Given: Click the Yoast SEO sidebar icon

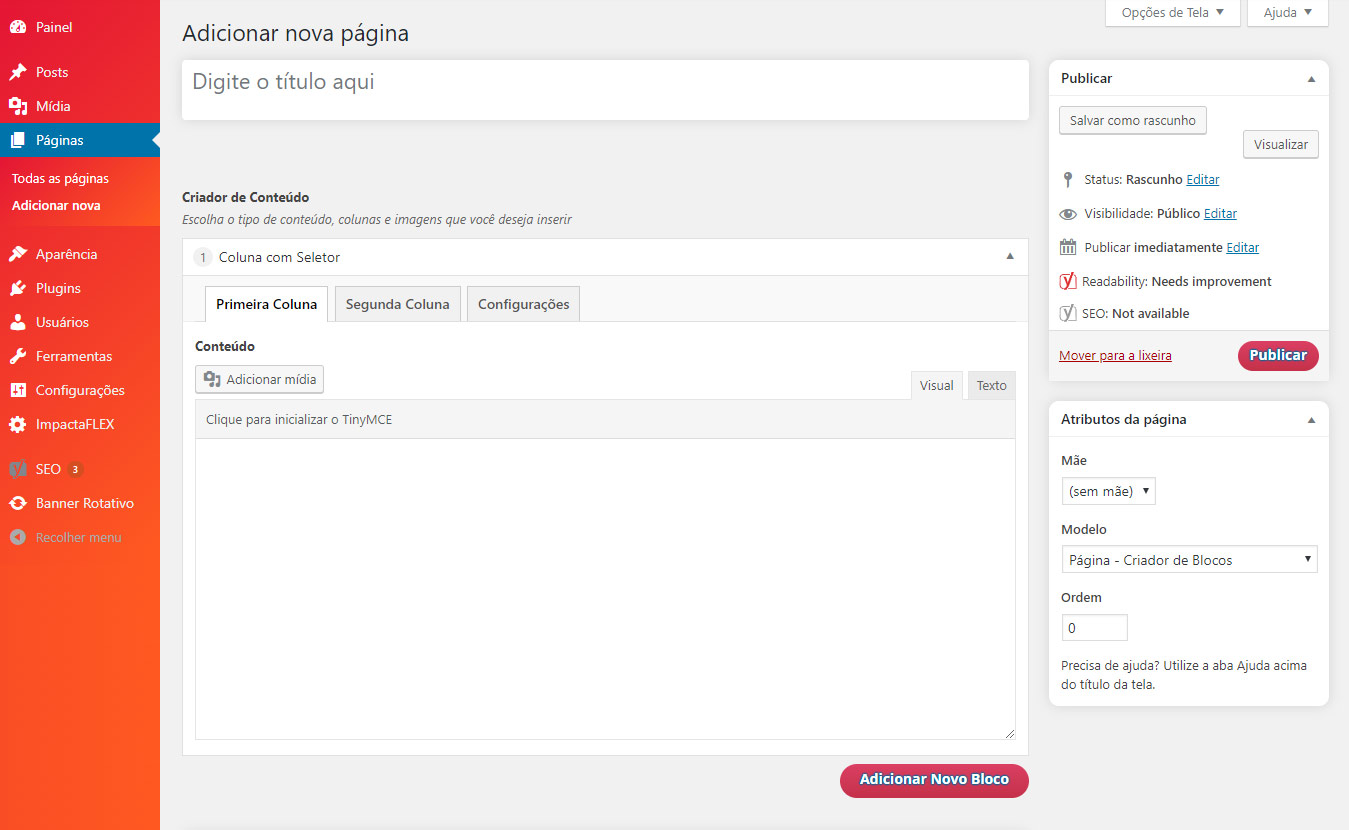Looking at the screenshot, I should [x=18, y=469].
